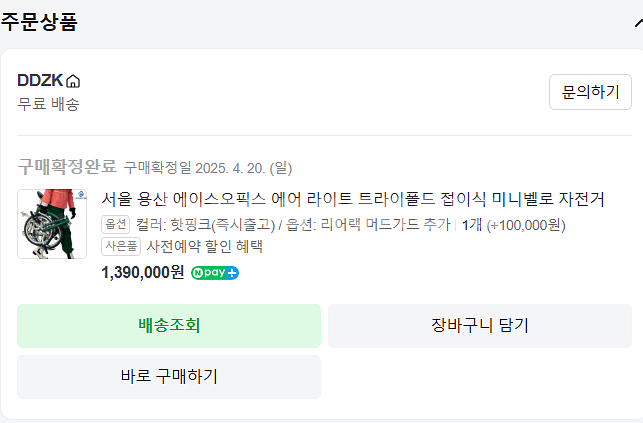Open the folding bicycle product thumbnail

point(52,224)
